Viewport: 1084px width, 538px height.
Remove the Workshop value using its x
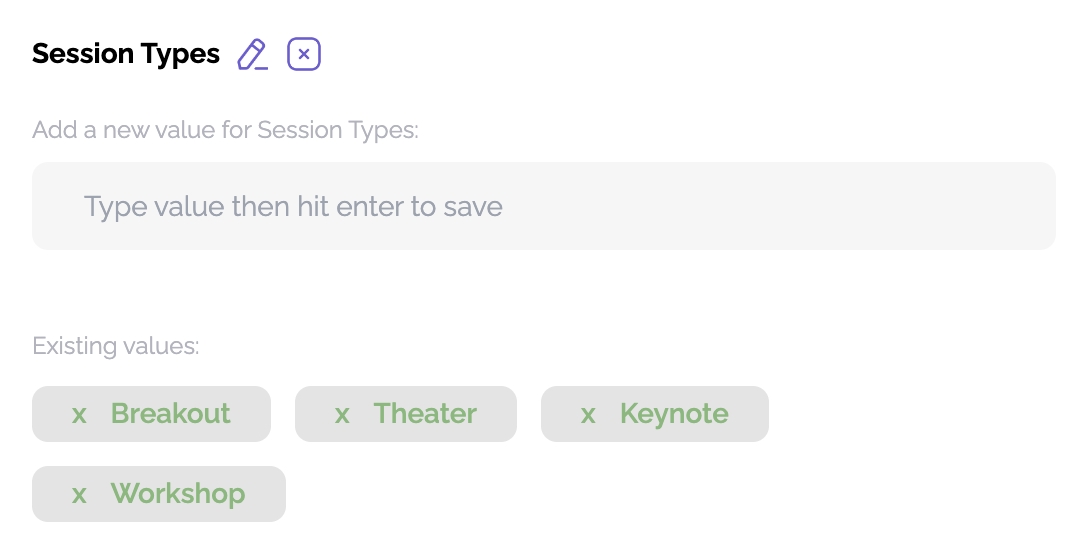pyautogui.click(x=79, y=494)
